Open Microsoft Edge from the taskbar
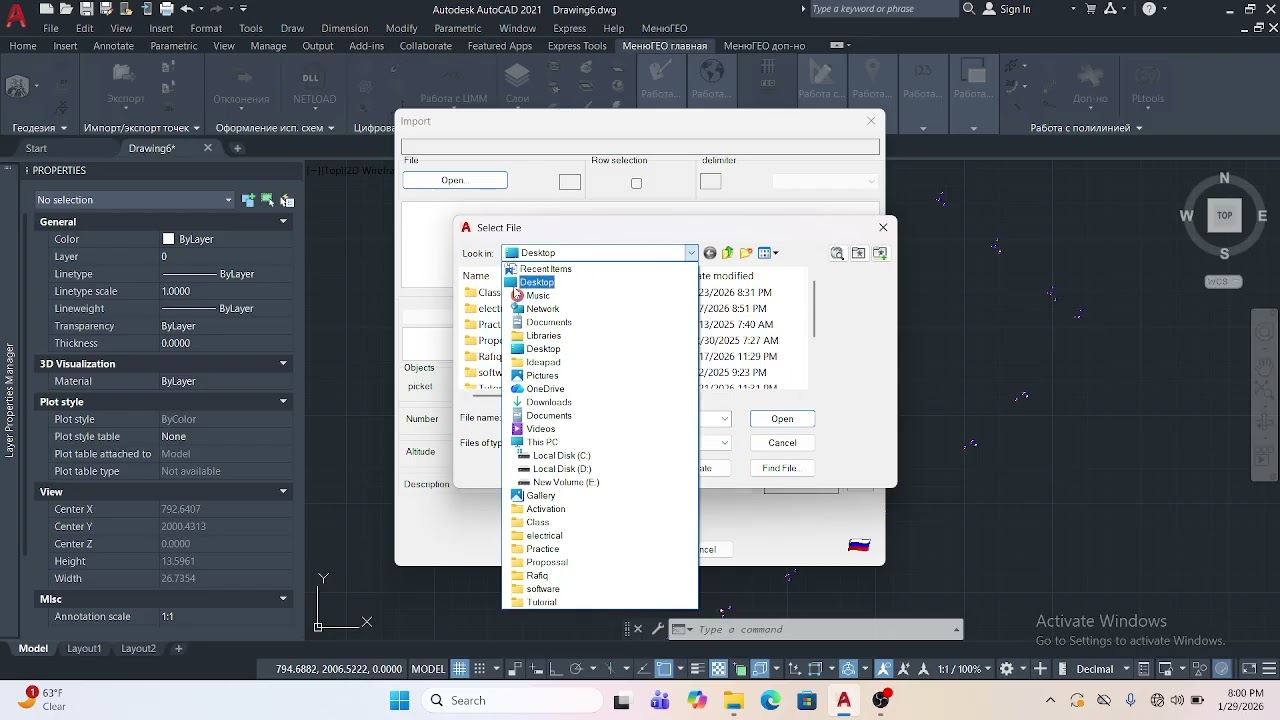1280x720 pixels. coord(770,700)
